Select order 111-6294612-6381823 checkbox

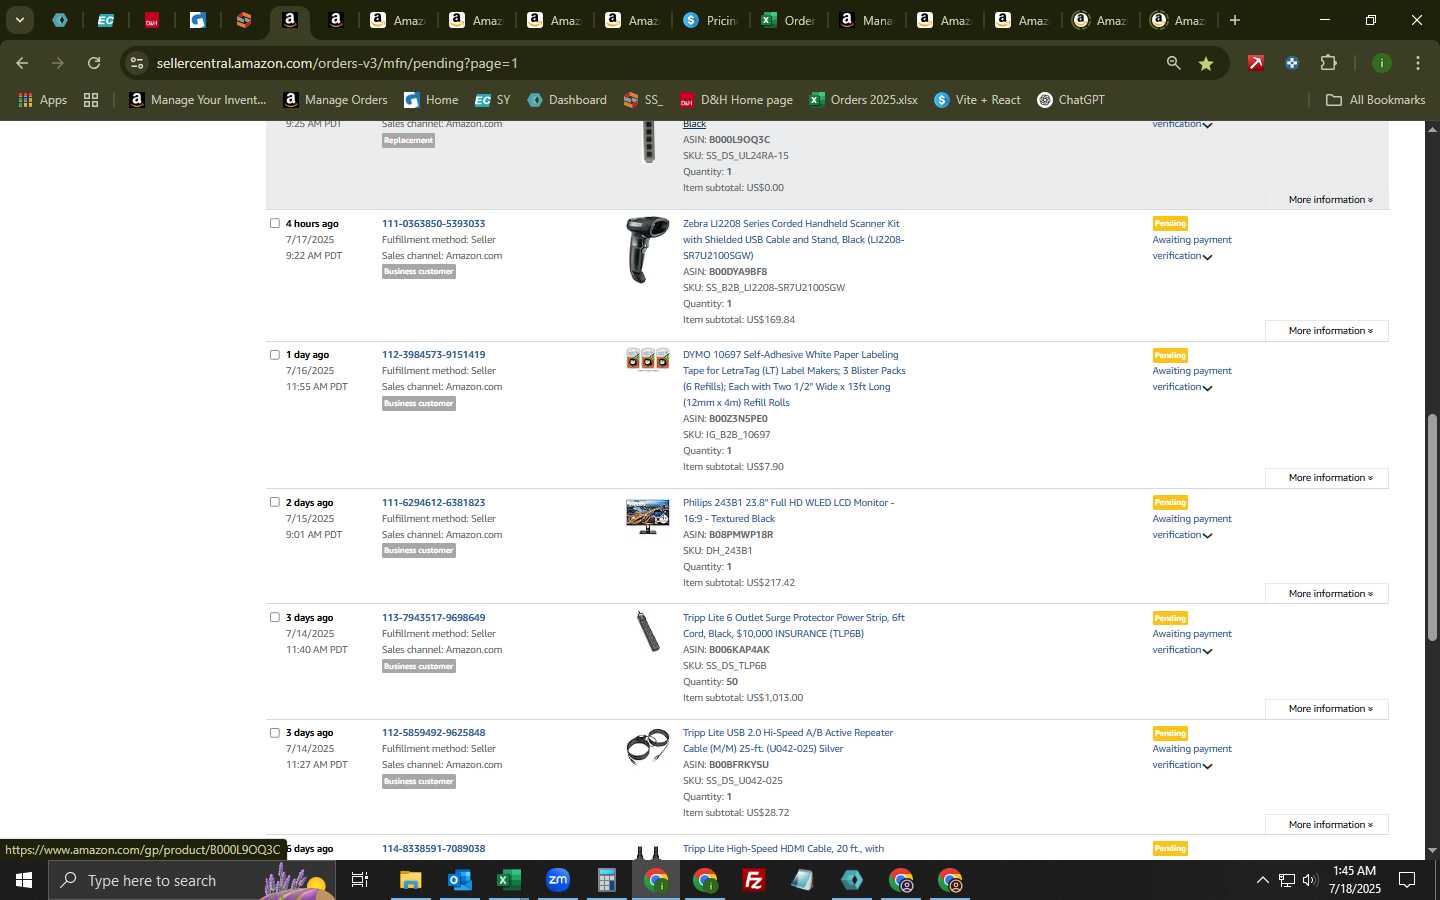pyautogui.click(x=275, y=502)
